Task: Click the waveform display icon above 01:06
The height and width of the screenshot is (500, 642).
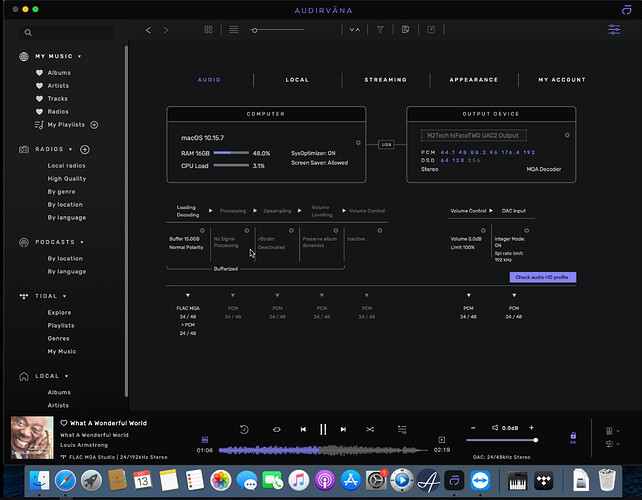Action: 205,439
